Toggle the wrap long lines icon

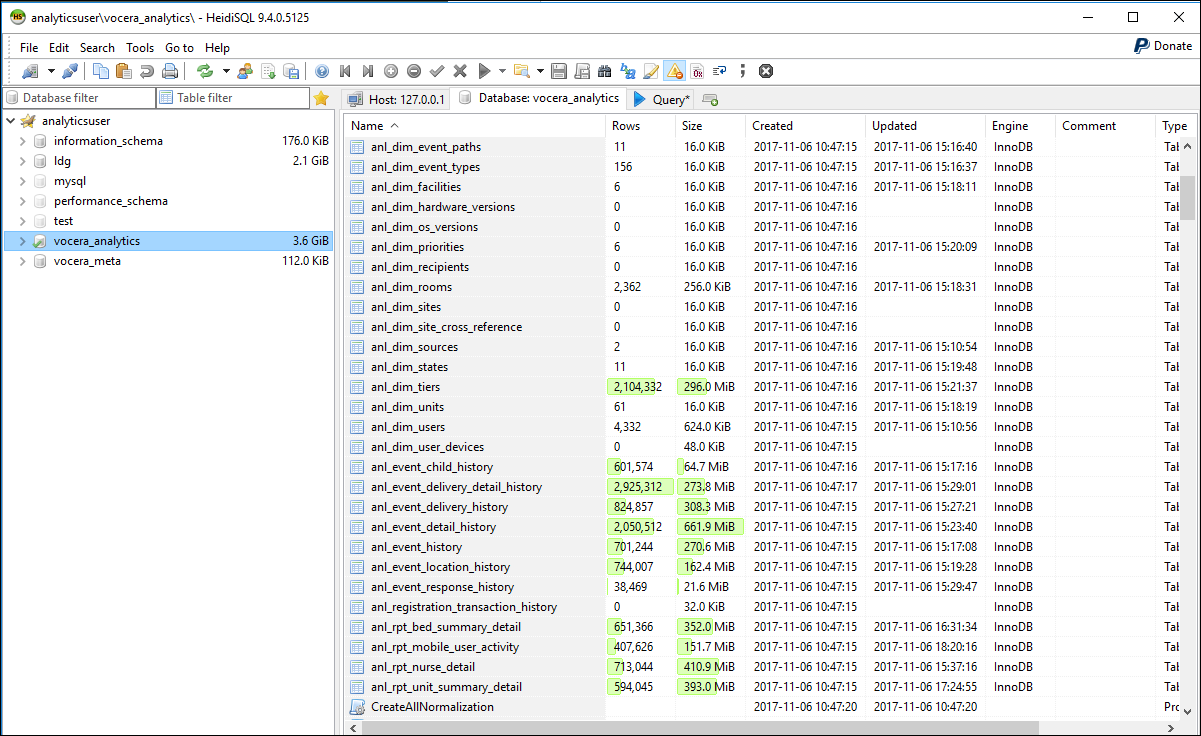pos(719,71)
